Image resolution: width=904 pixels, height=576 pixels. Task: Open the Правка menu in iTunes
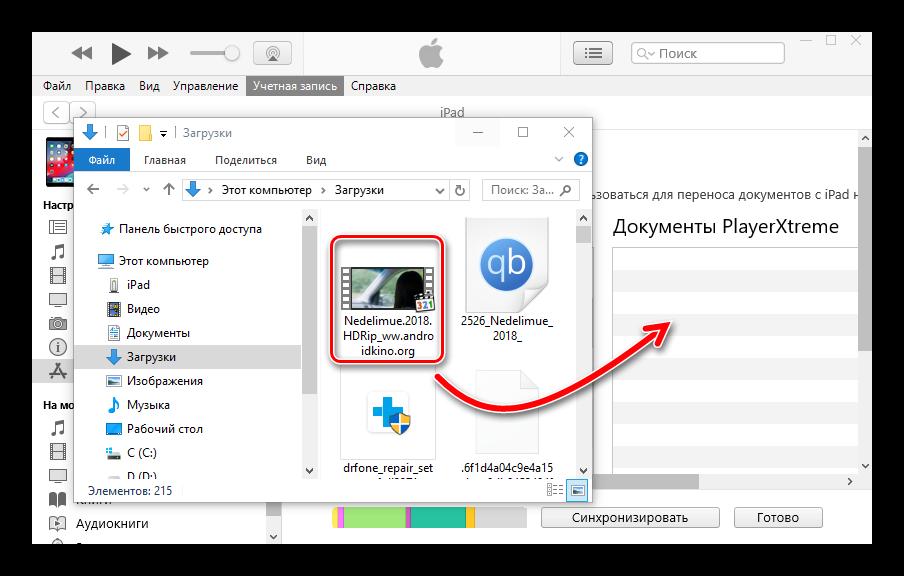click(x=105, y=86)
